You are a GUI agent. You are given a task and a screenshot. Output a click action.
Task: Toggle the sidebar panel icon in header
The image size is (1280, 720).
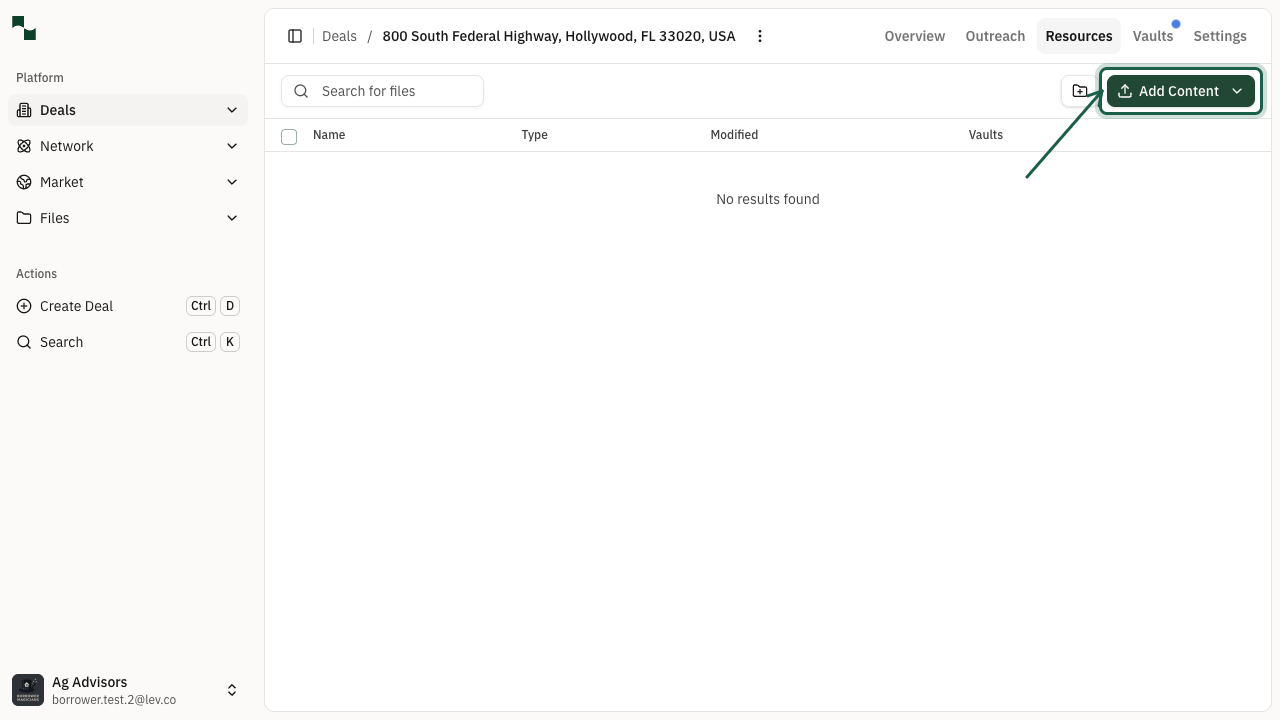click(295, 36)
